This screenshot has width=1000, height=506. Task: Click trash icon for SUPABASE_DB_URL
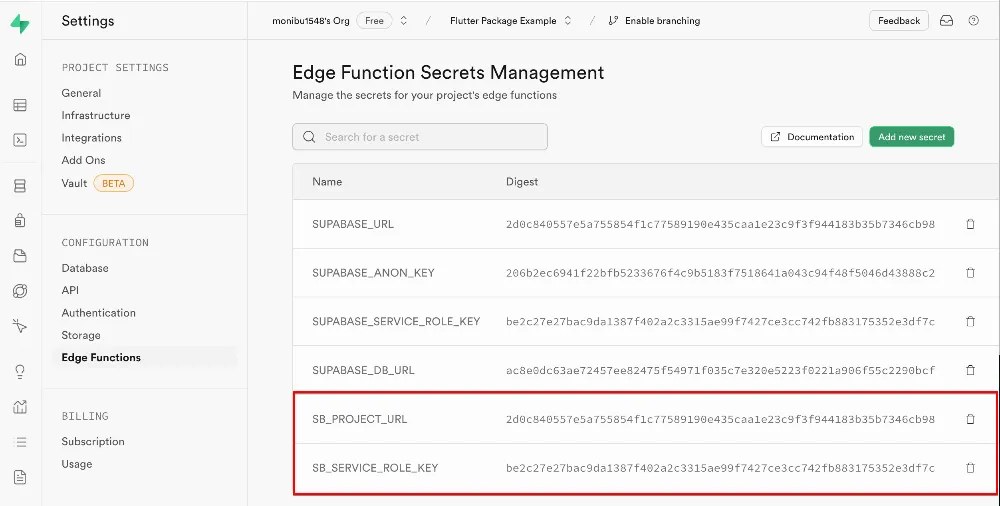970,370
